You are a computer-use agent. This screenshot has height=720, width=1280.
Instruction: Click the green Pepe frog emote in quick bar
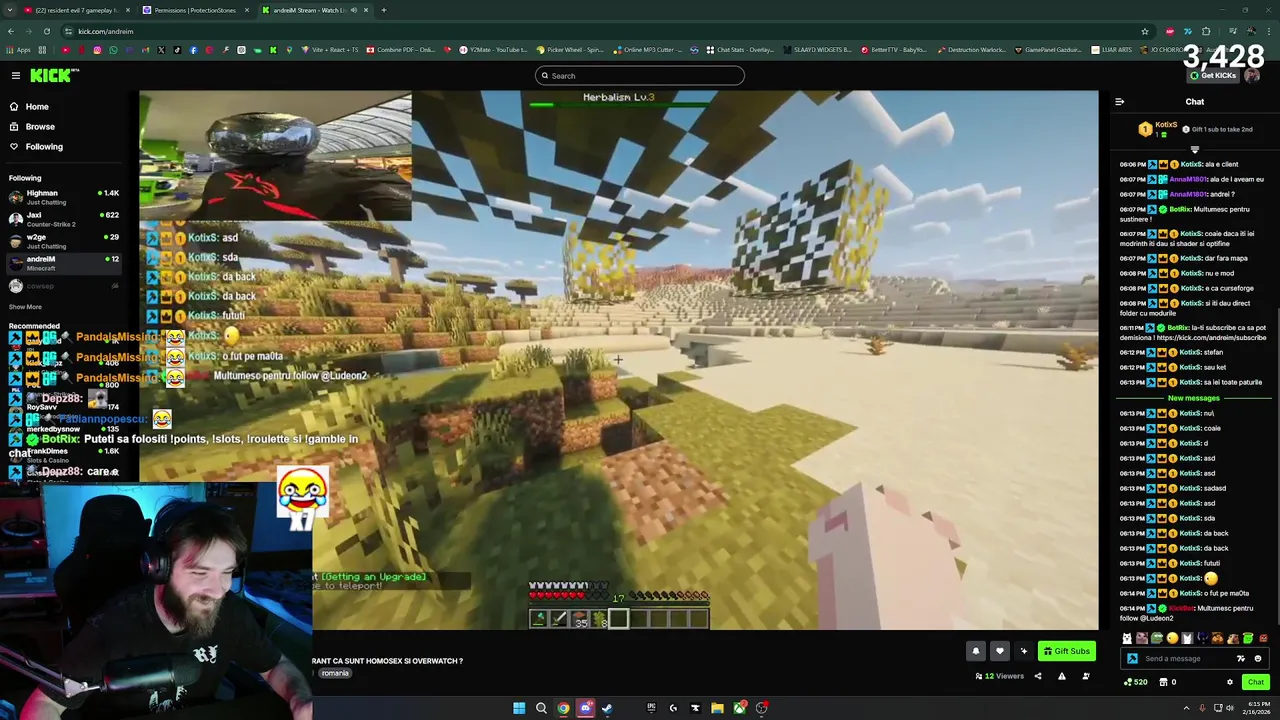[x=1157, y=638]
